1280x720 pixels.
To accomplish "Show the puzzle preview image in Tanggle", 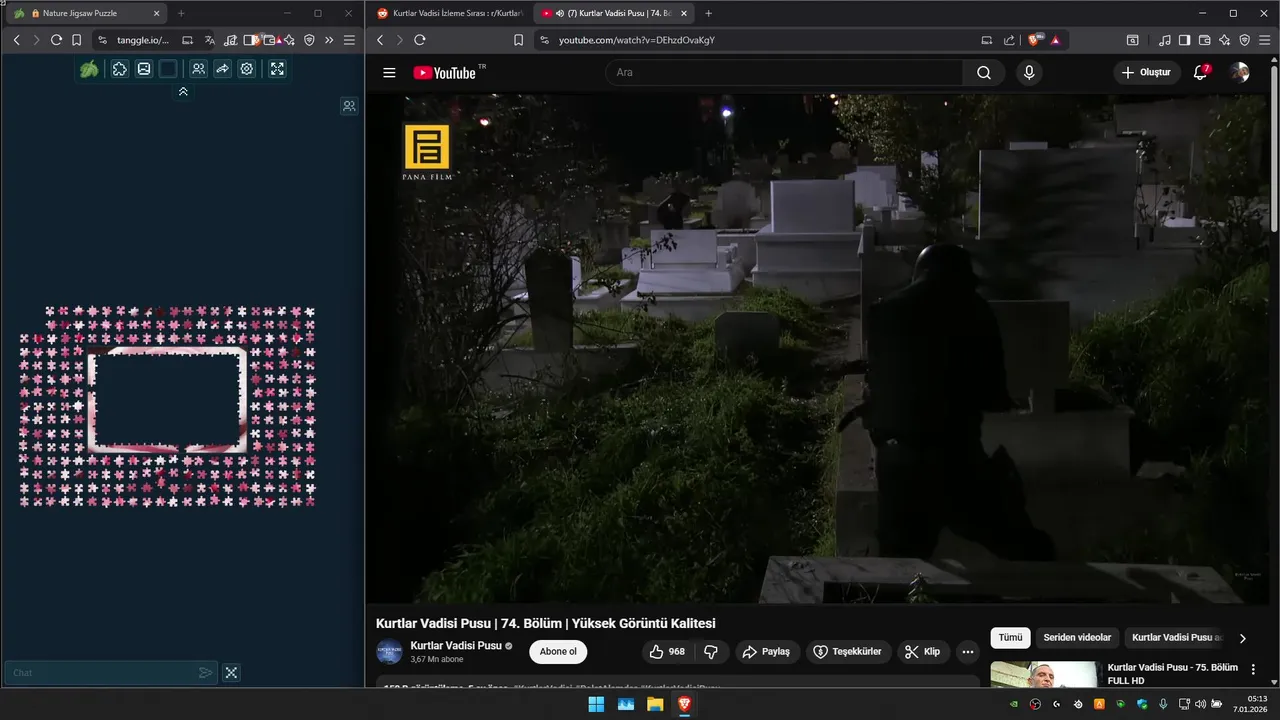I will coord(144,69).
